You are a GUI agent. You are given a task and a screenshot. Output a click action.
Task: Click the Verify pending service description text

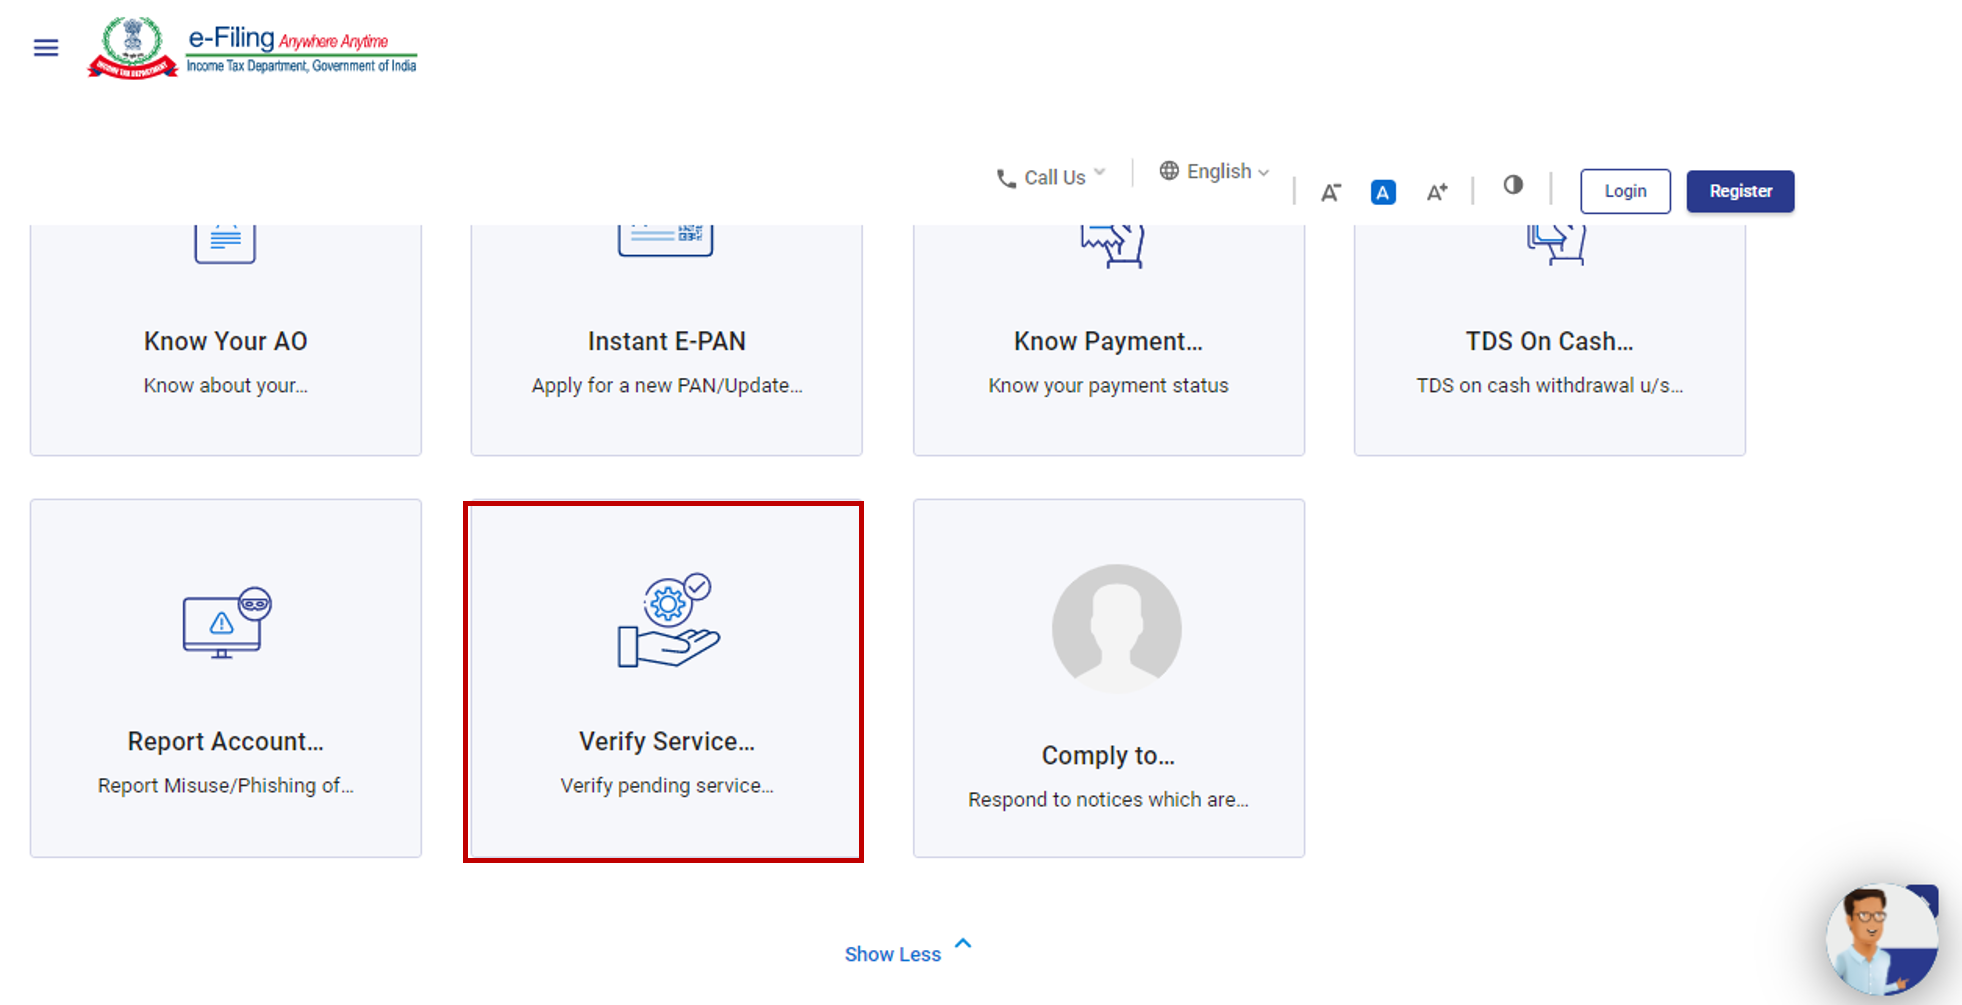click(666, 786)
